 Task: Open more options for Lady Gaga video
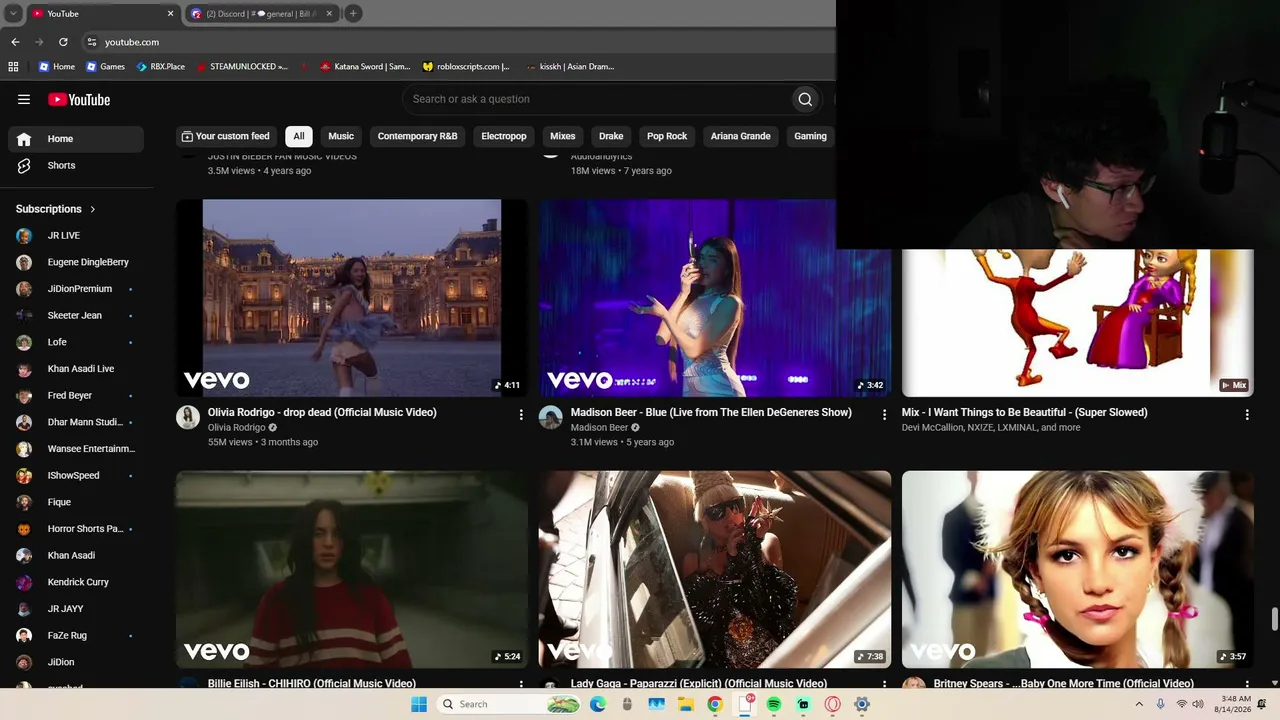point(883,684)
